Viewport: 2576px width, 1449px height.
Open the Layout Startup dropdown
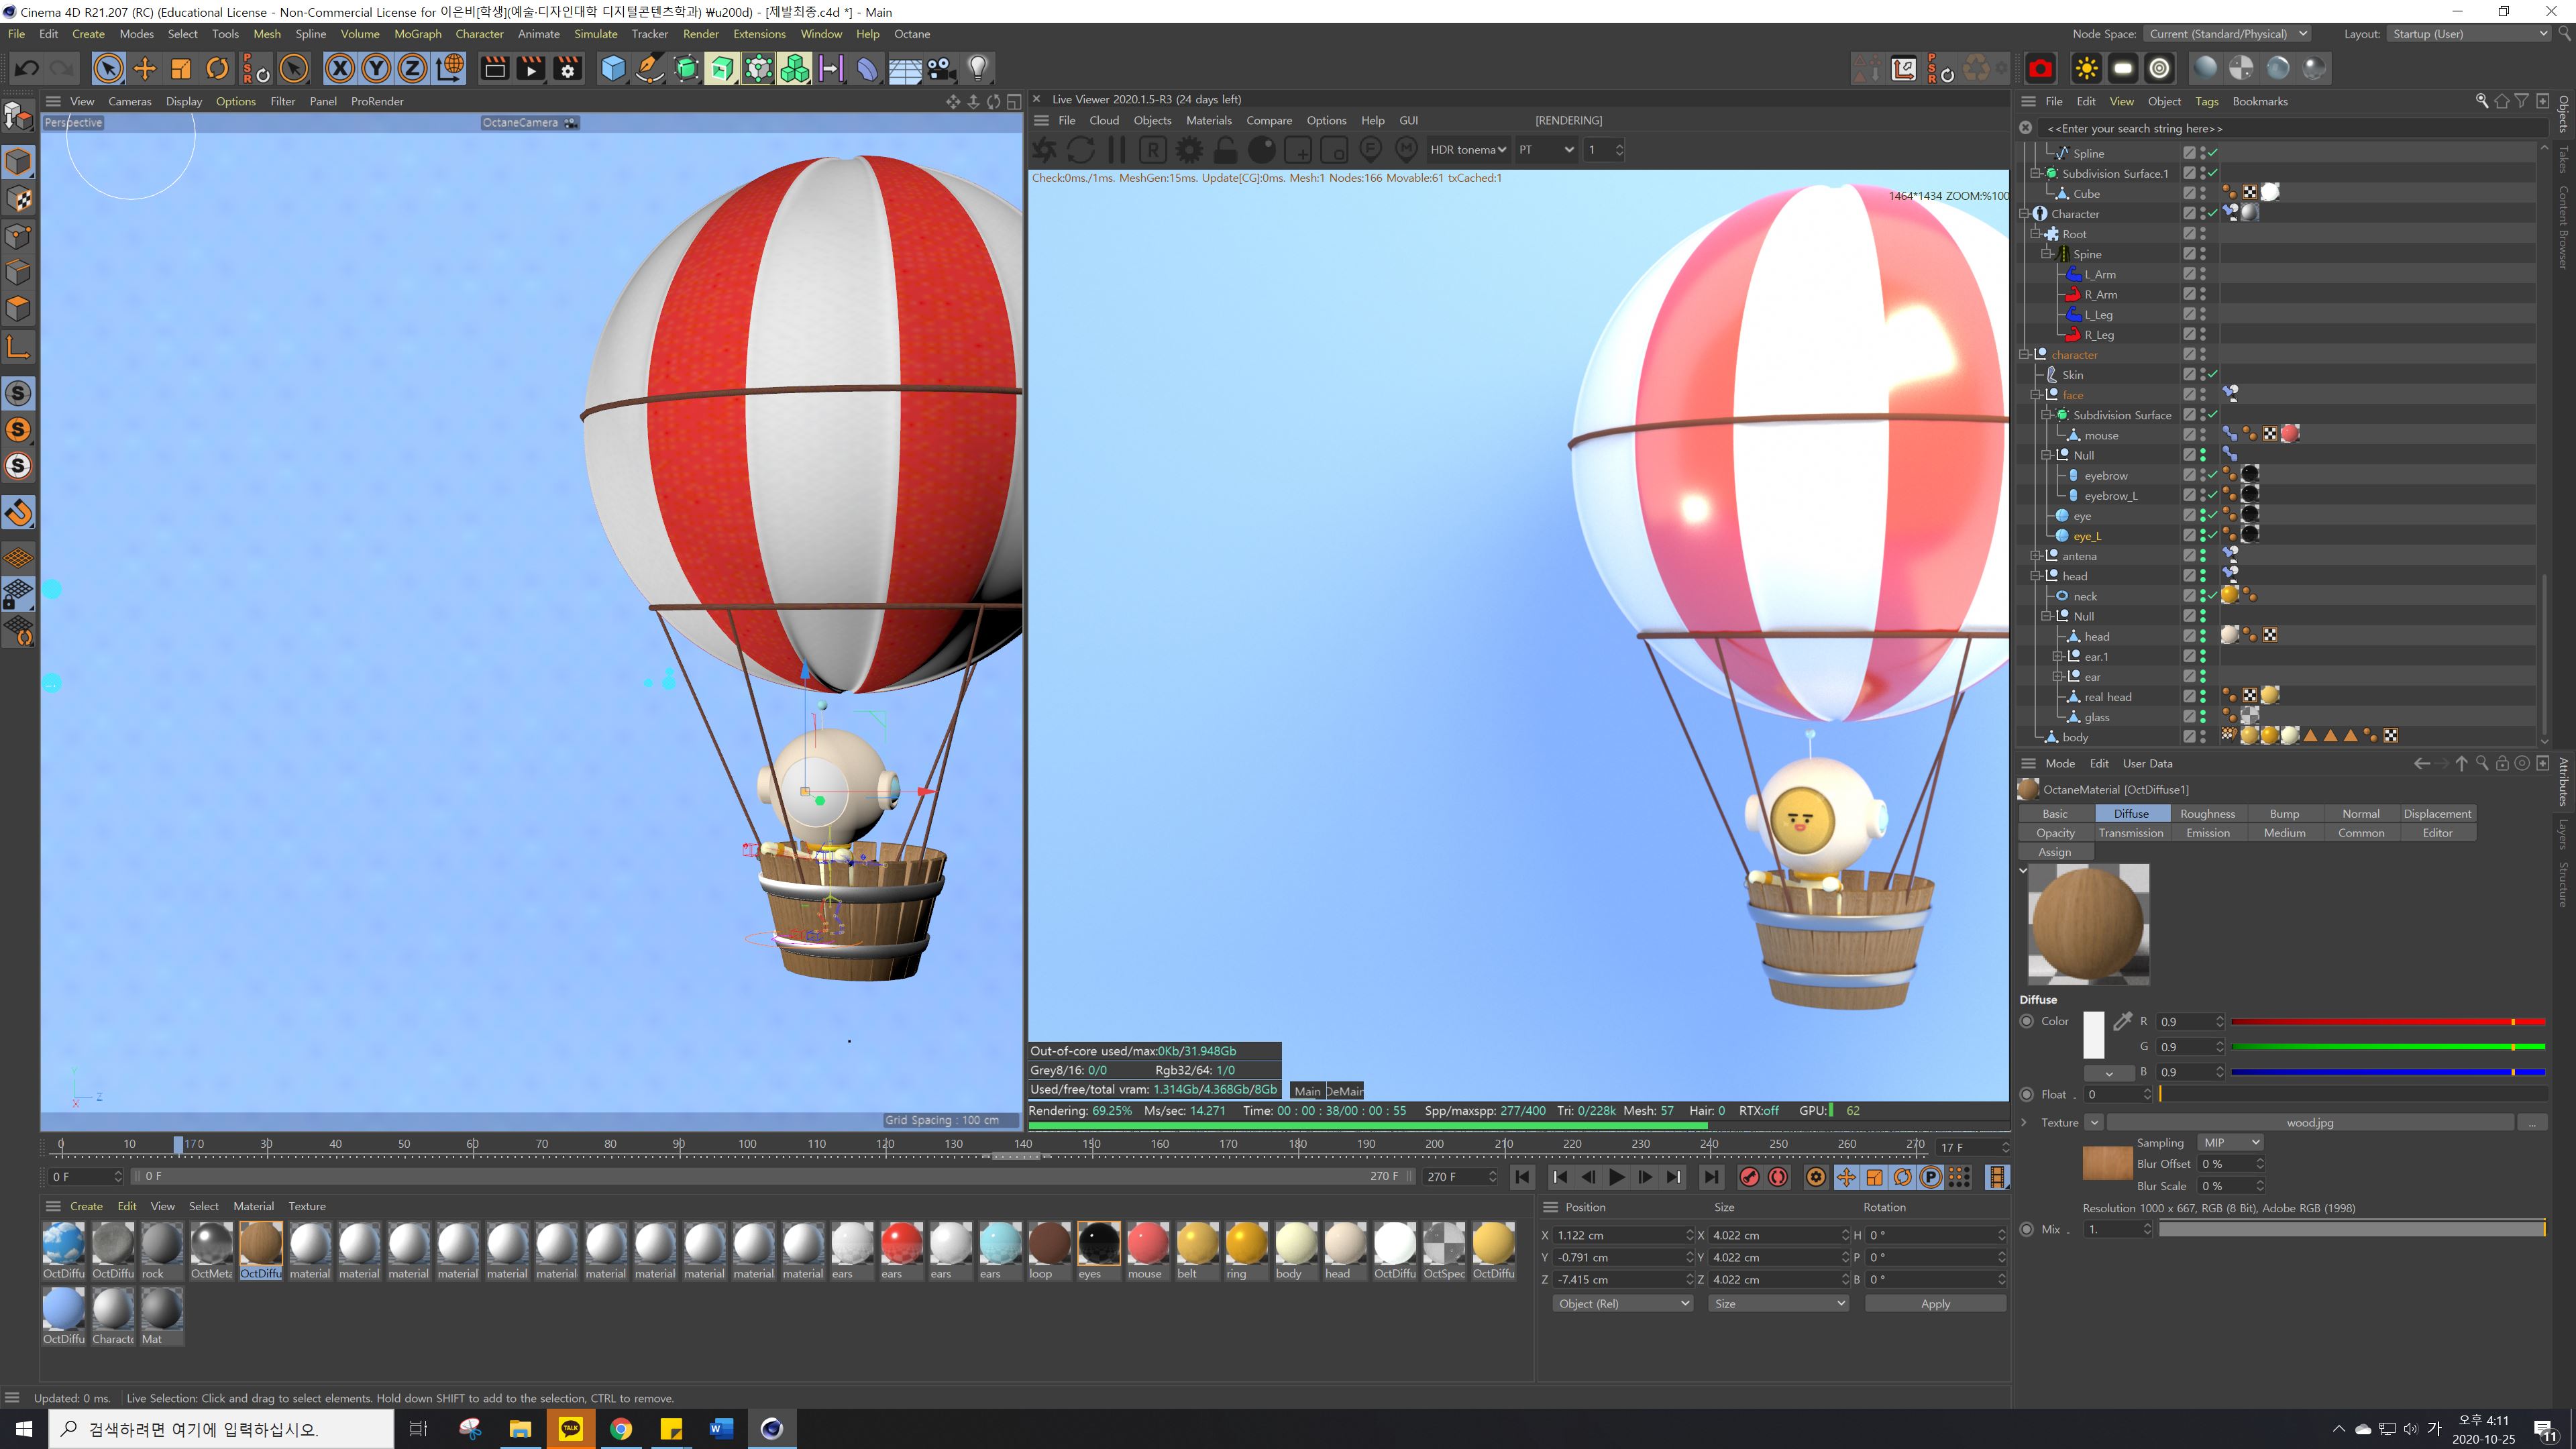[2470, 33]
